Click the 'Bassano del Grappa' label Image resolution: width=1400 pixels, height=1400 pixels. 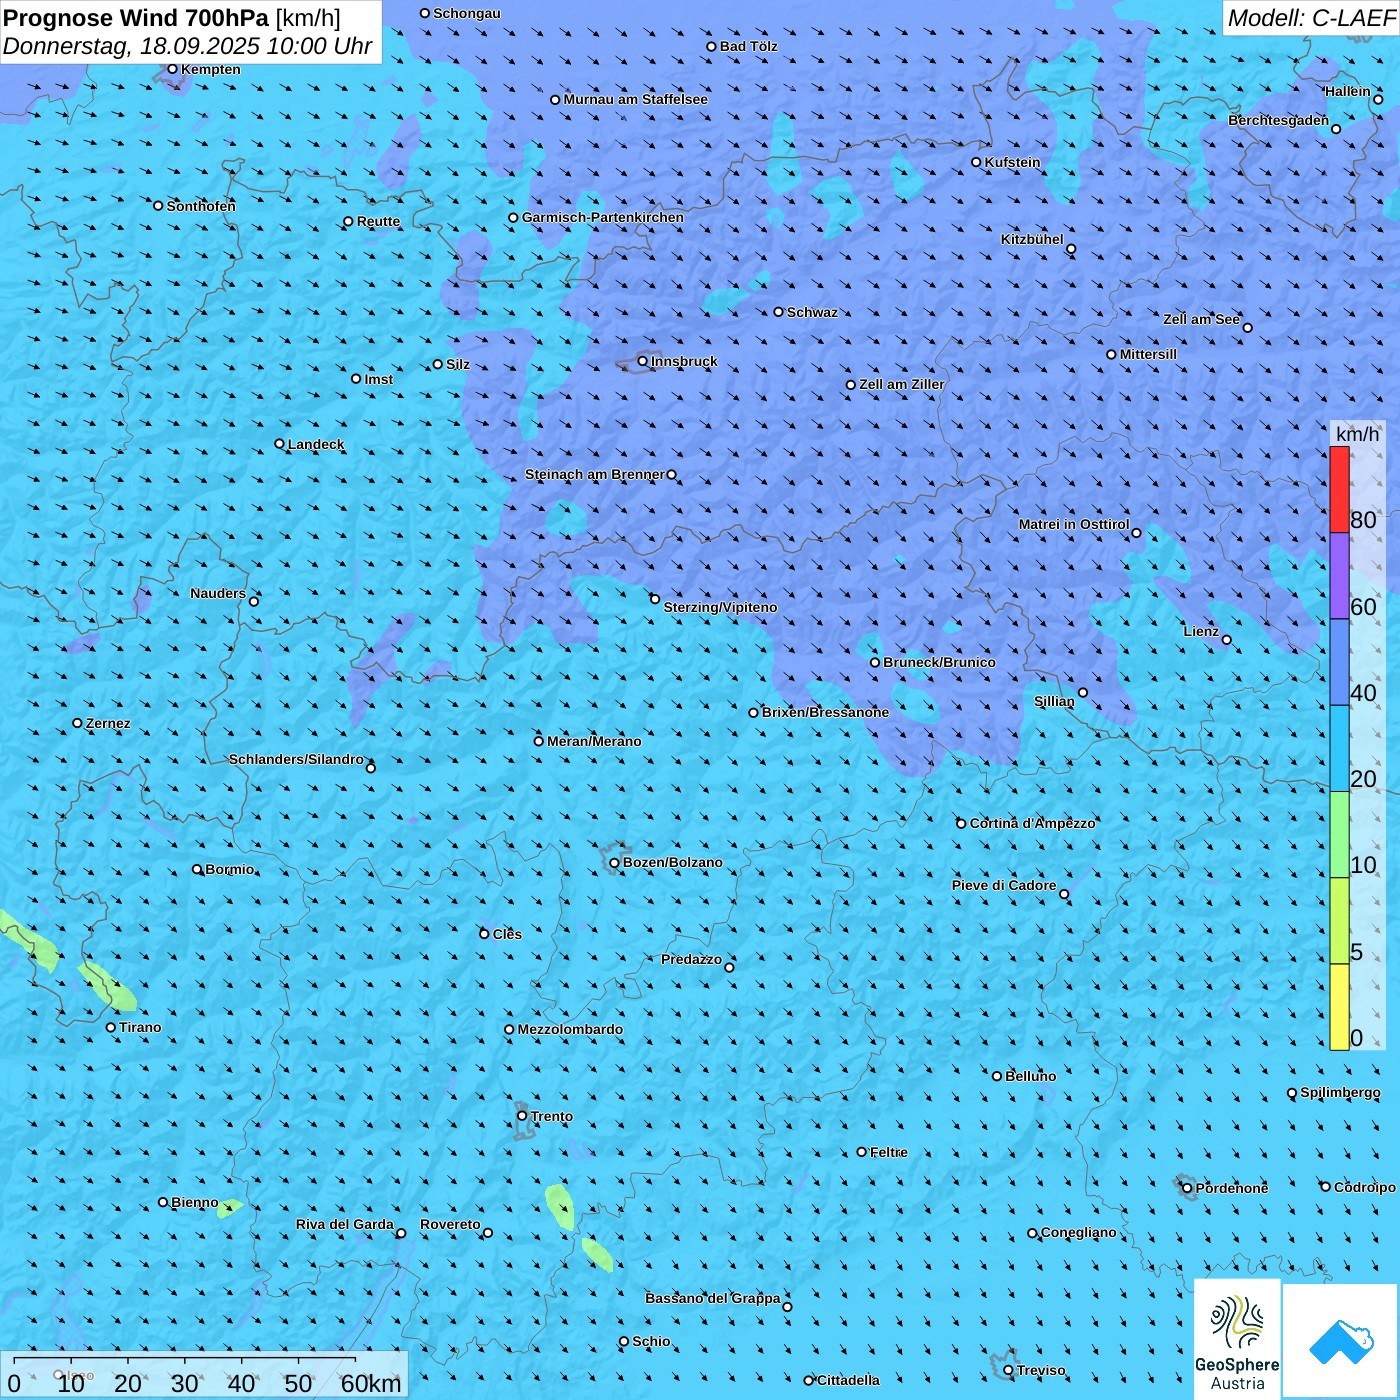click(x=713, y=1298)
